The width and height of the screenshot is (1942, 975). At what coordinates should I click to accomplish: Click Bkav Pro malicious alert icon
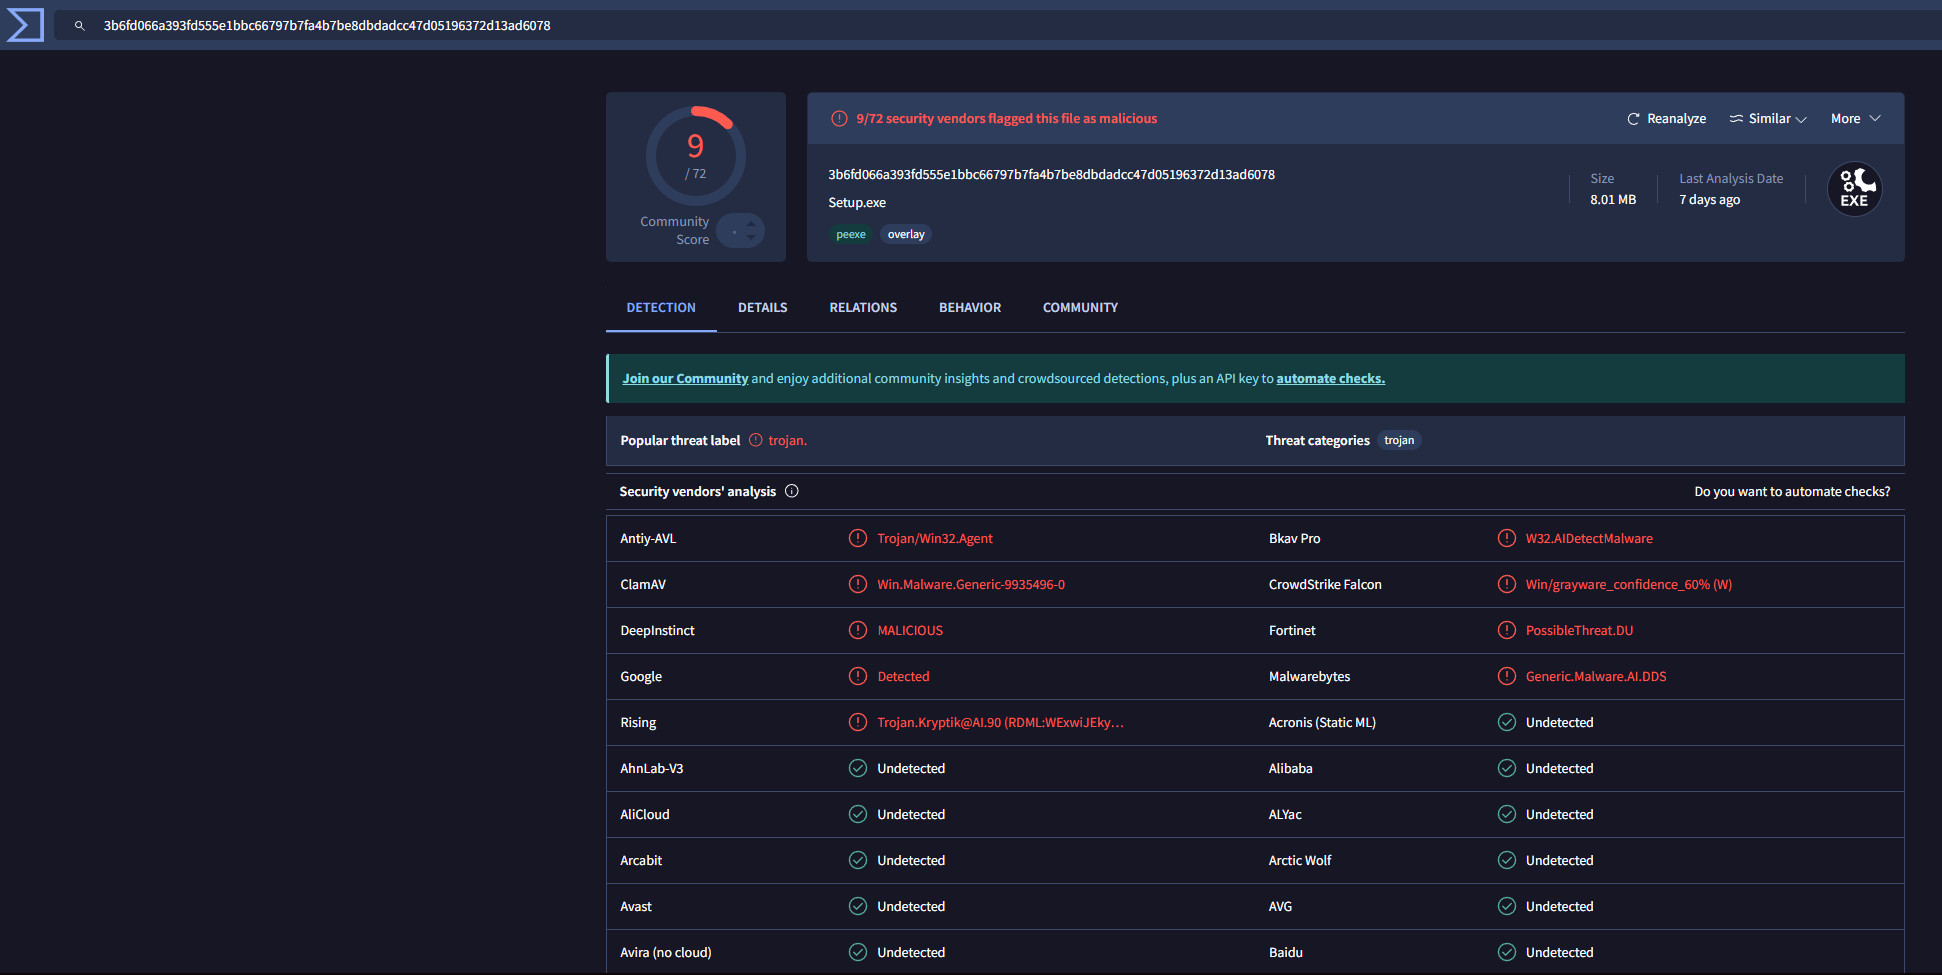pyautogui.click(x=1507, y=538)
